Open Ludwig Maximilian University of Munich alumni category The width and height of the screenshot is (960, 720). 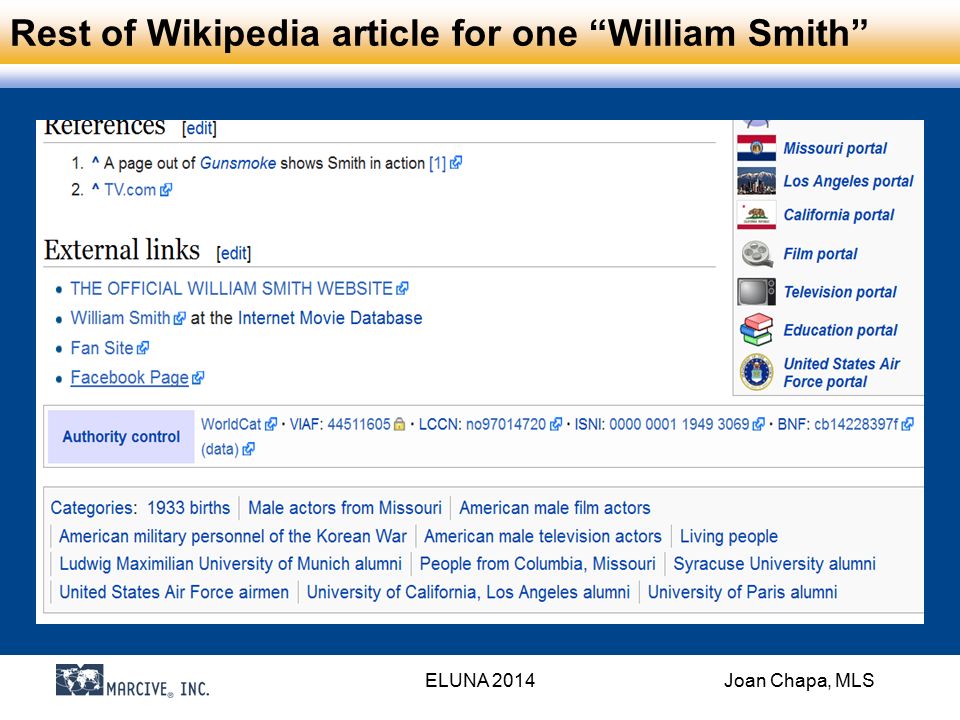(x=230, y=563)
